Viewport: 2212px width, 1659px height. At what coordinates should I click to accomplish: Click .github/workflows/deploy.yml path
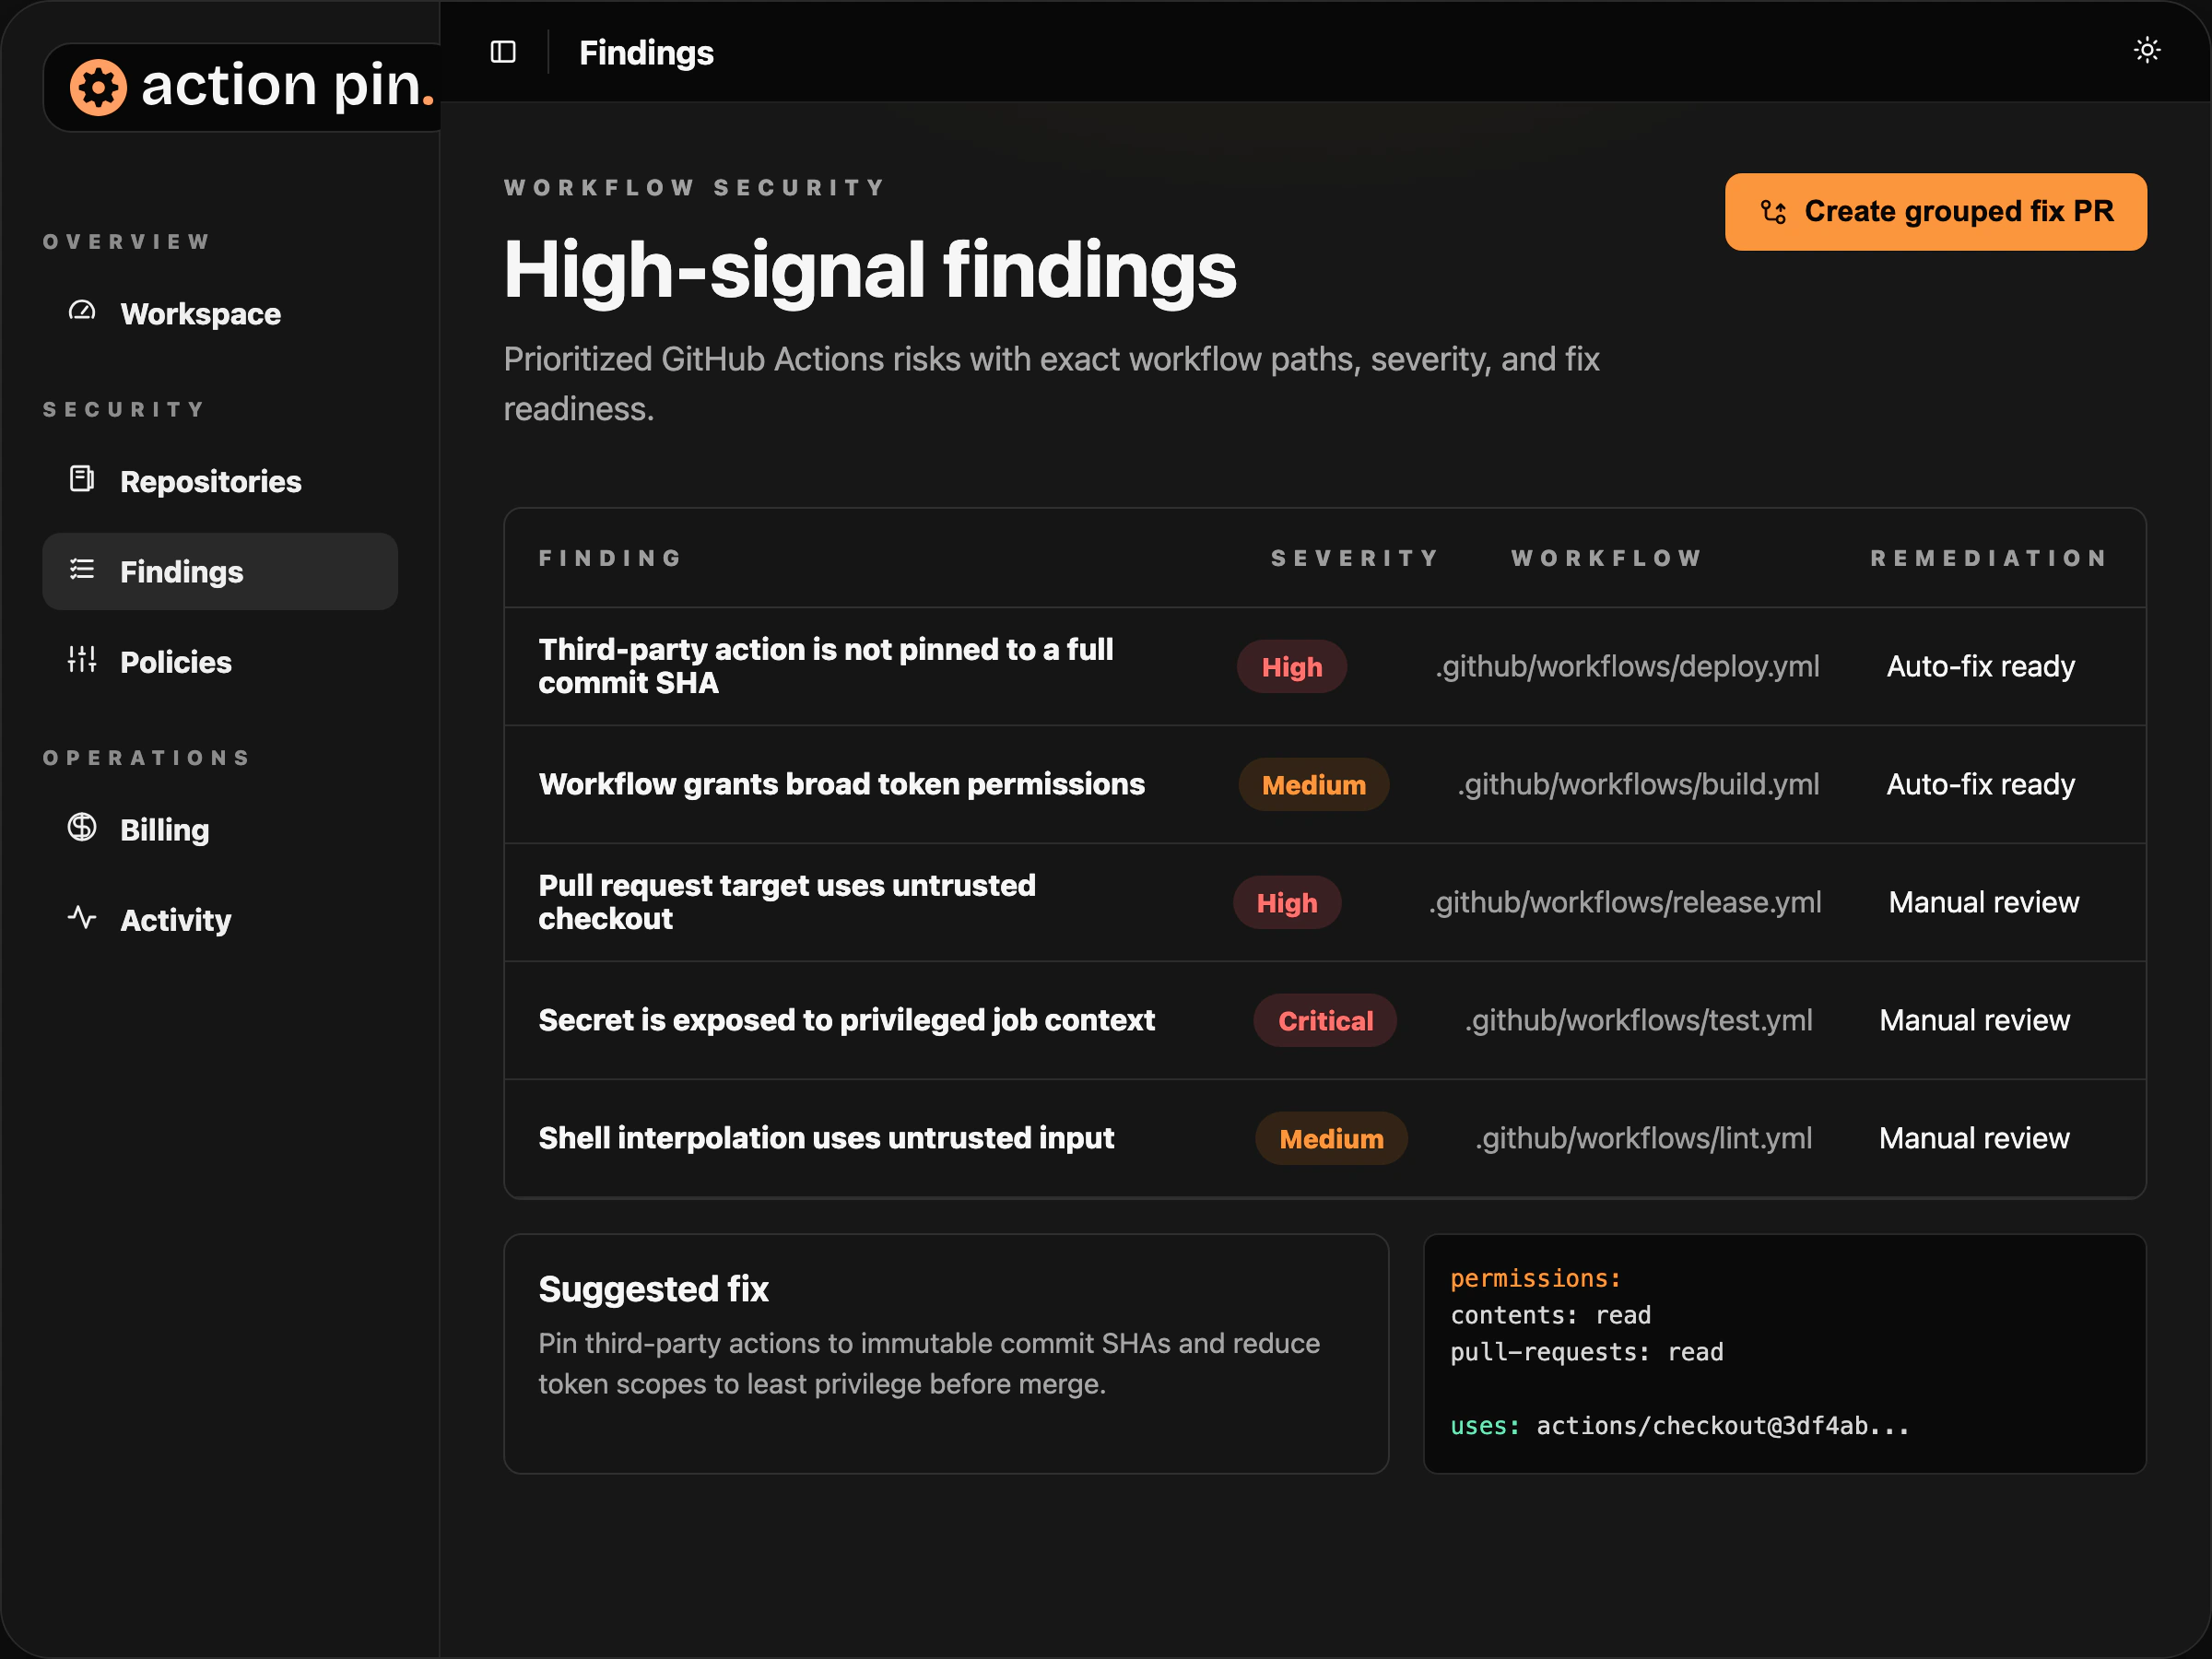[x=1627, y=667]
